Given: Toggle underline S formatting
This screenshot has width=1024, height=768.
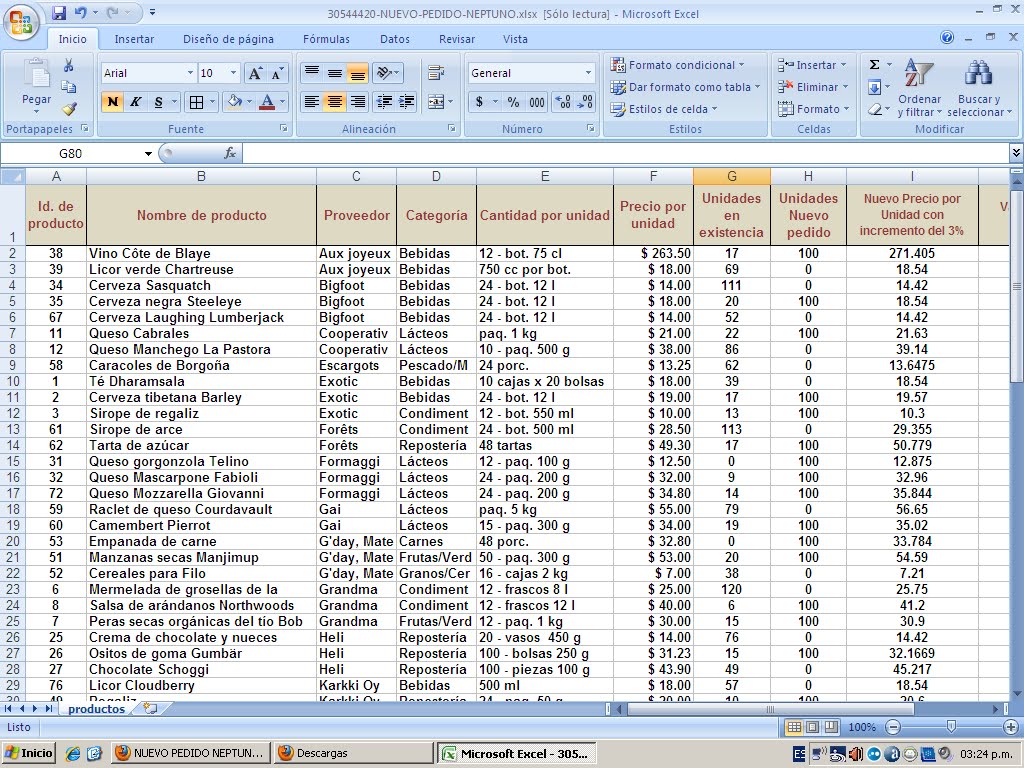Looking at the screenshot, I should [x=158, y=102].
